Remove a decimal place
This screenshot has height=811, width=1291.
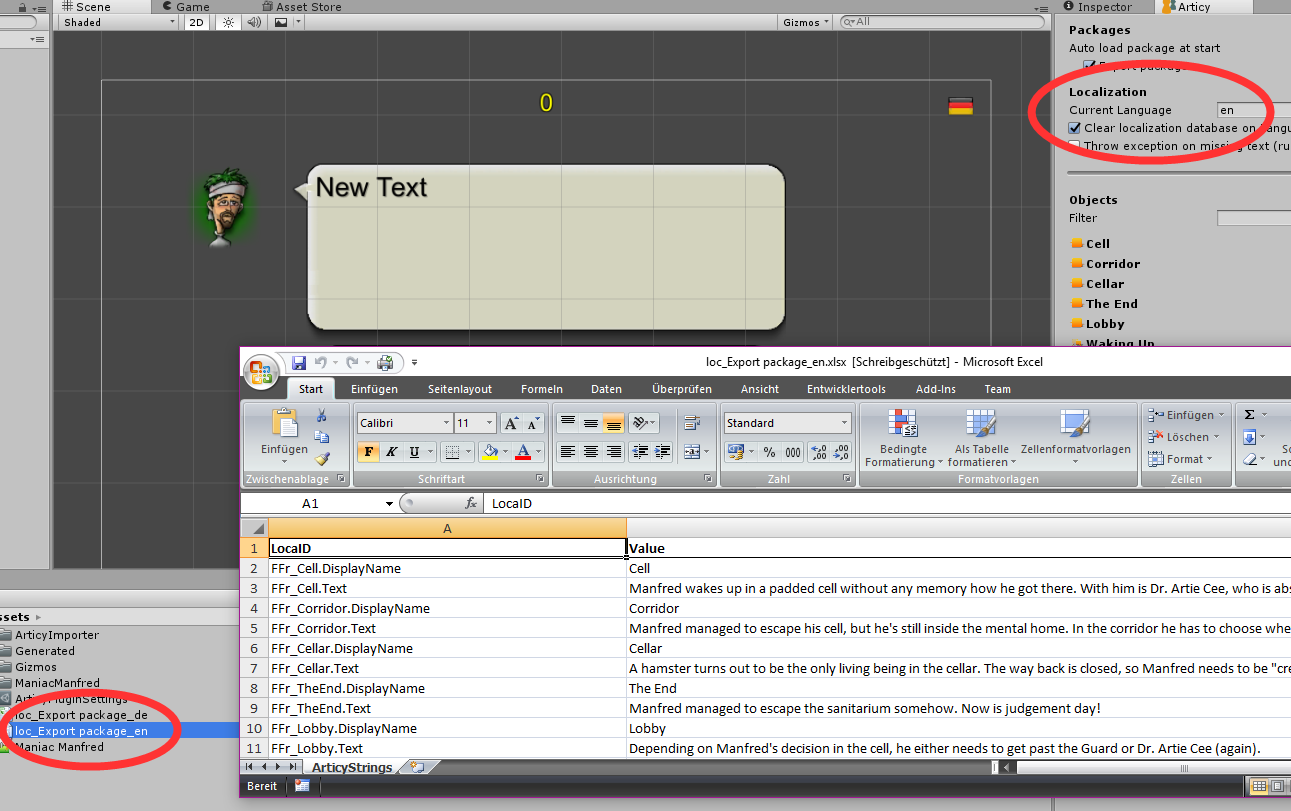843,452
